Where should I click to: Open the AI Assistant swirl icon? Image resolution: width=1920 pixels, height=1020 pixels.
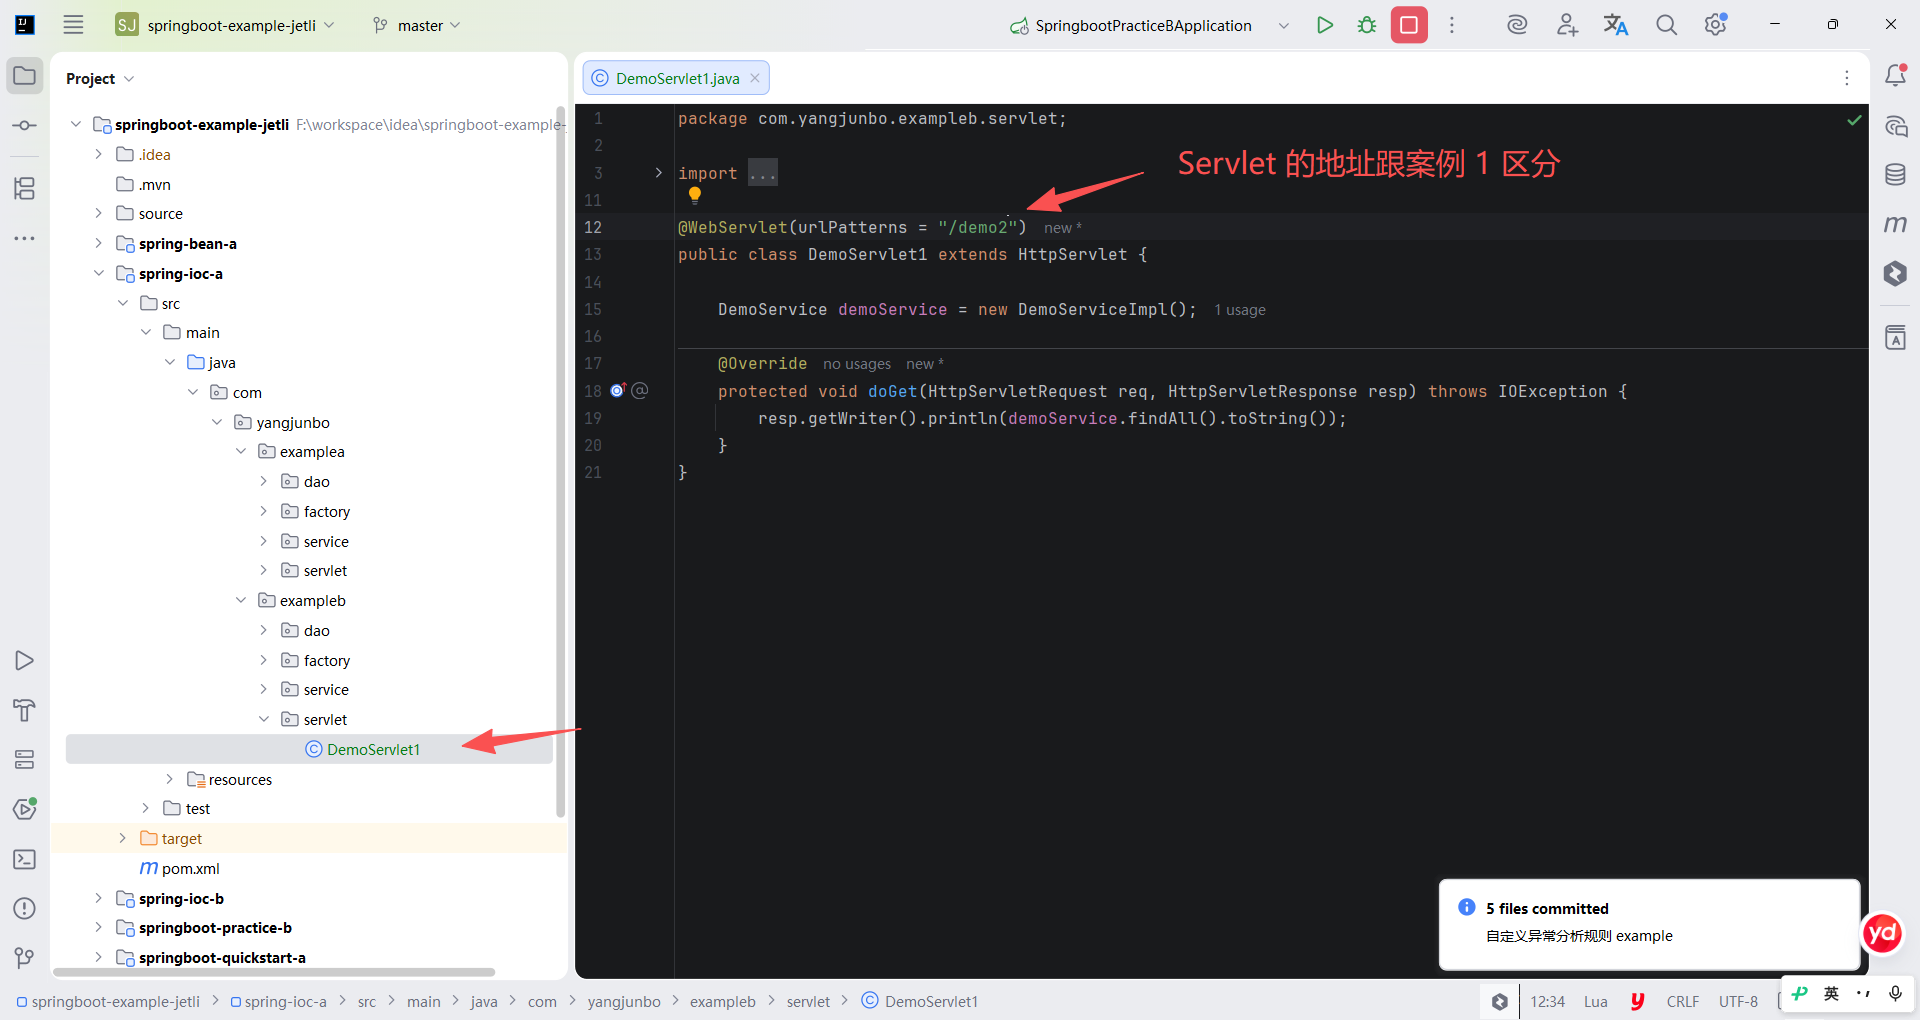[x=1517, y=25]
